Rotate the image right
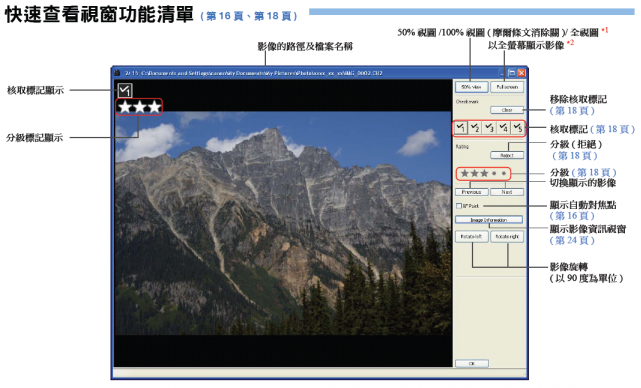The image size is (641, 388). click(507, 237)
